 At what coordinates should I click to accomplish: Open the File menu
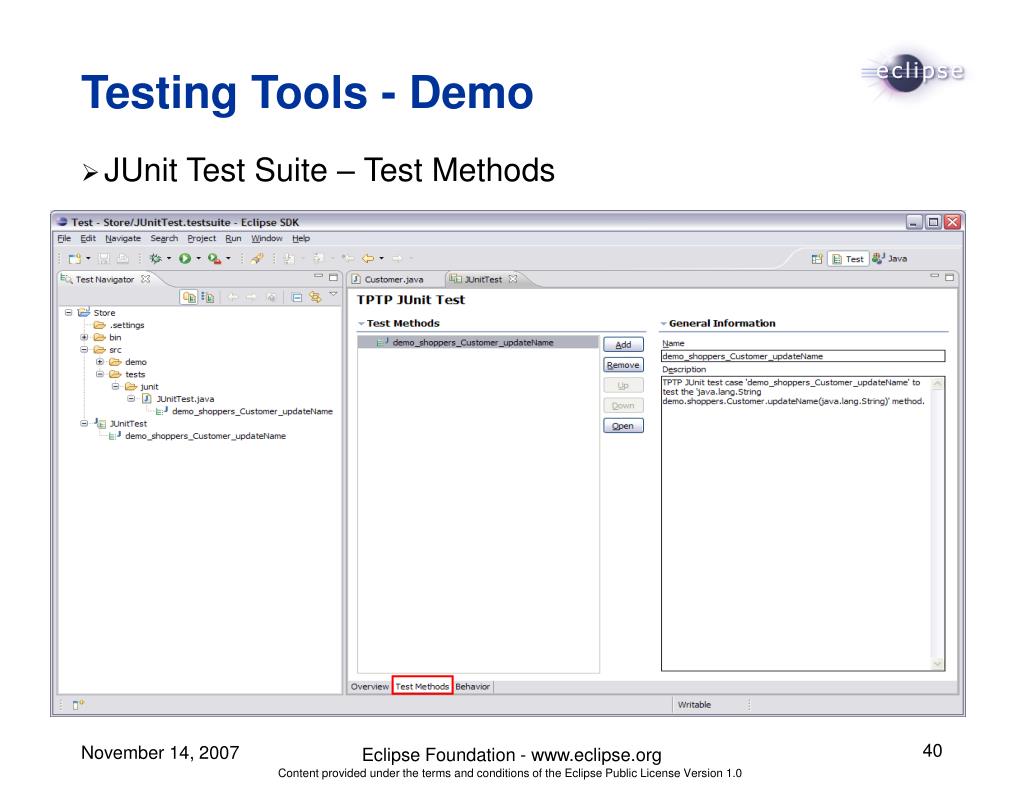tap(64, 238)
